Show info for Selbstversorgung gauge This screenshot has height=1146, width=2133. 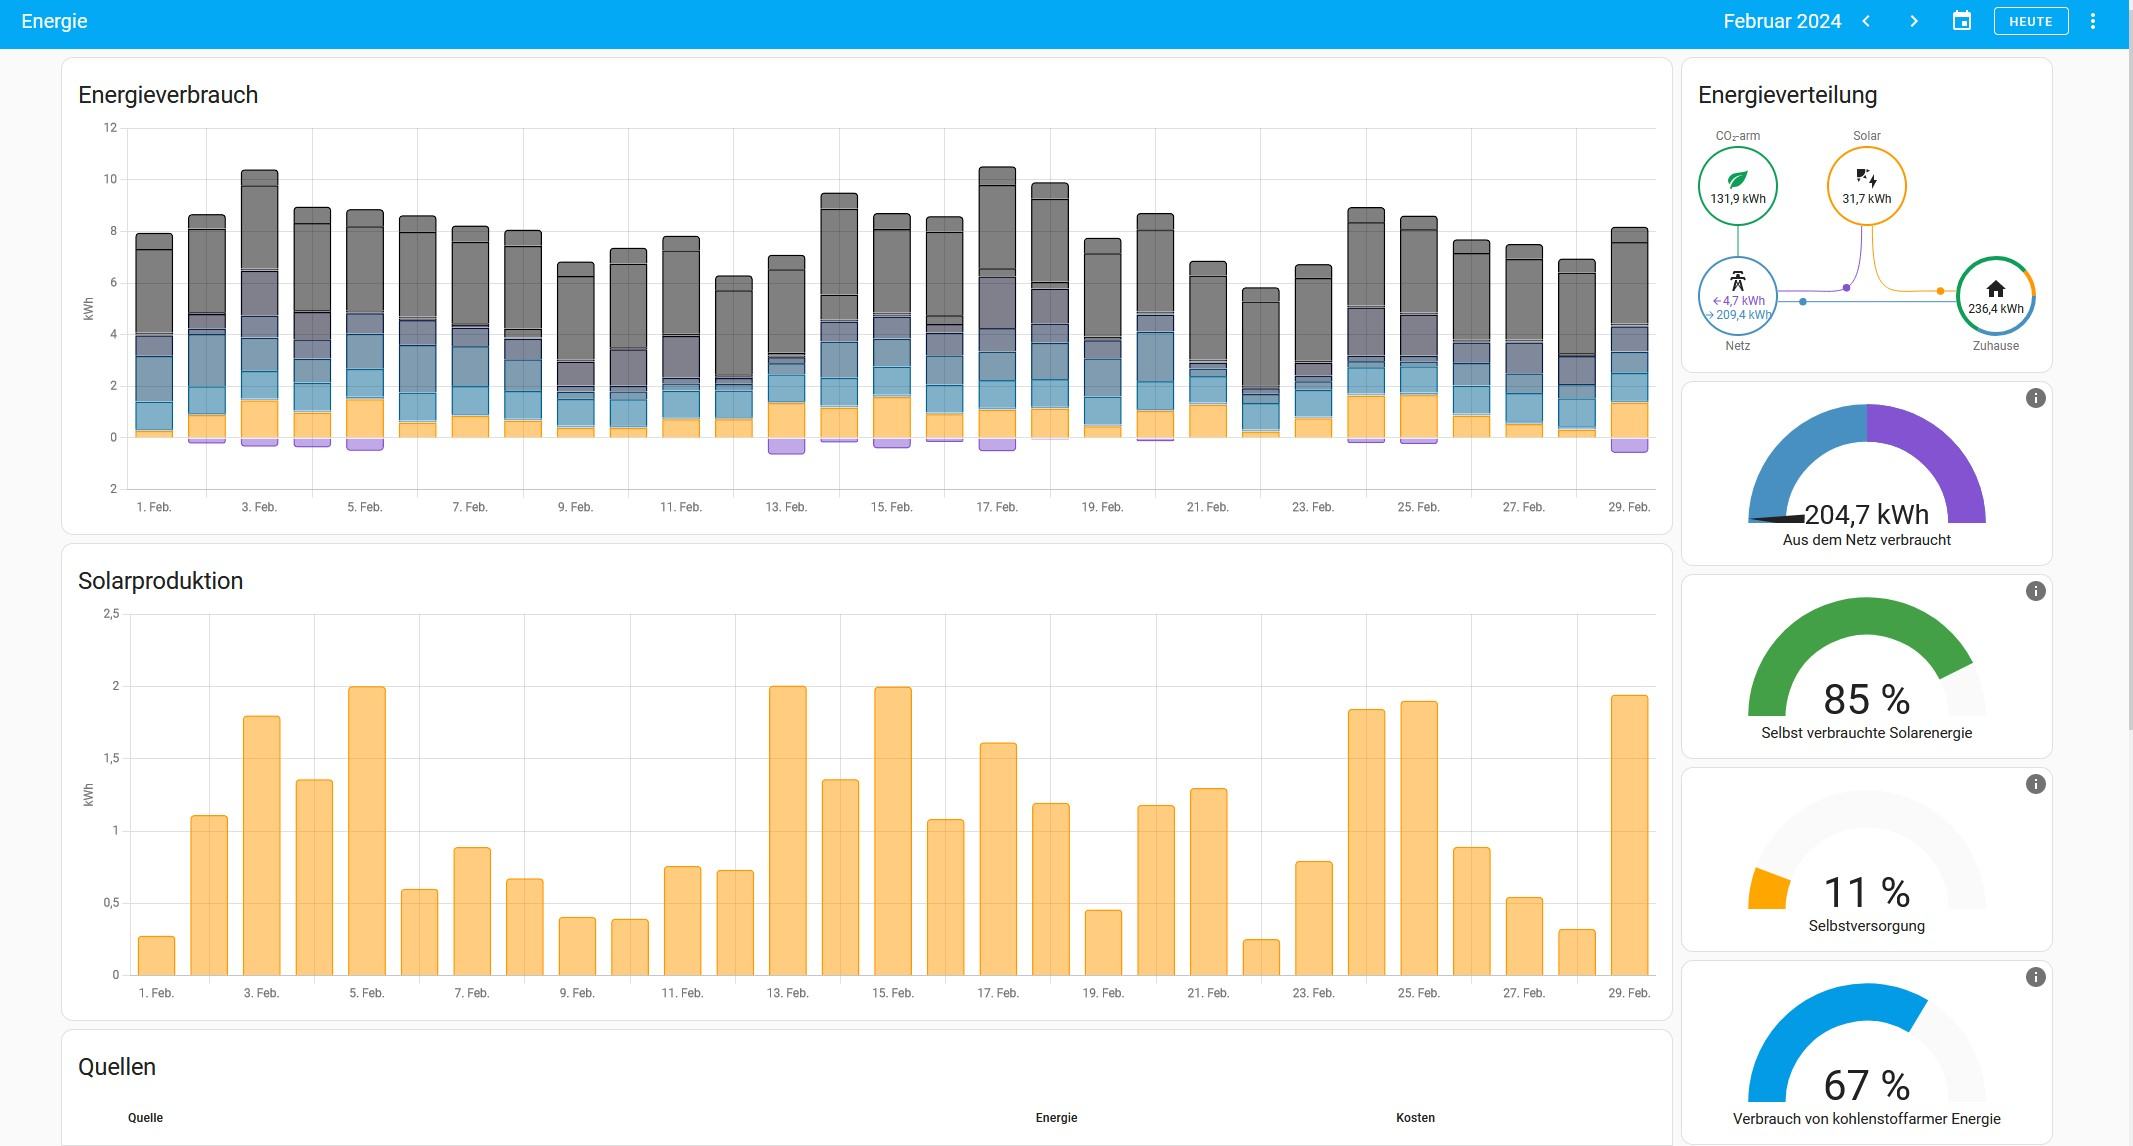[2035, 784]
